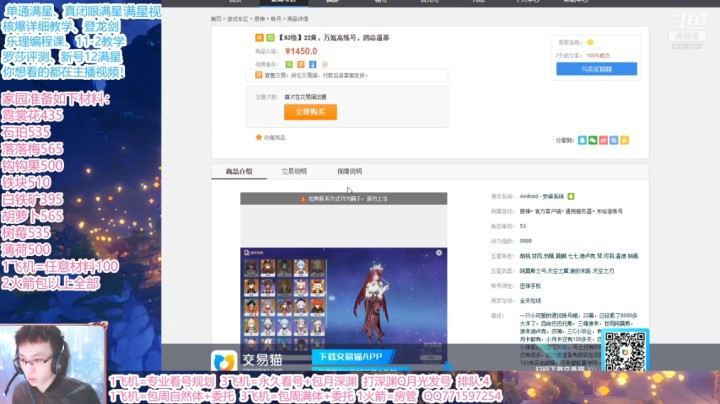Screen dimensions: 720x404
Task: Click the yellow seller credit star
Action: coord(591,42)
